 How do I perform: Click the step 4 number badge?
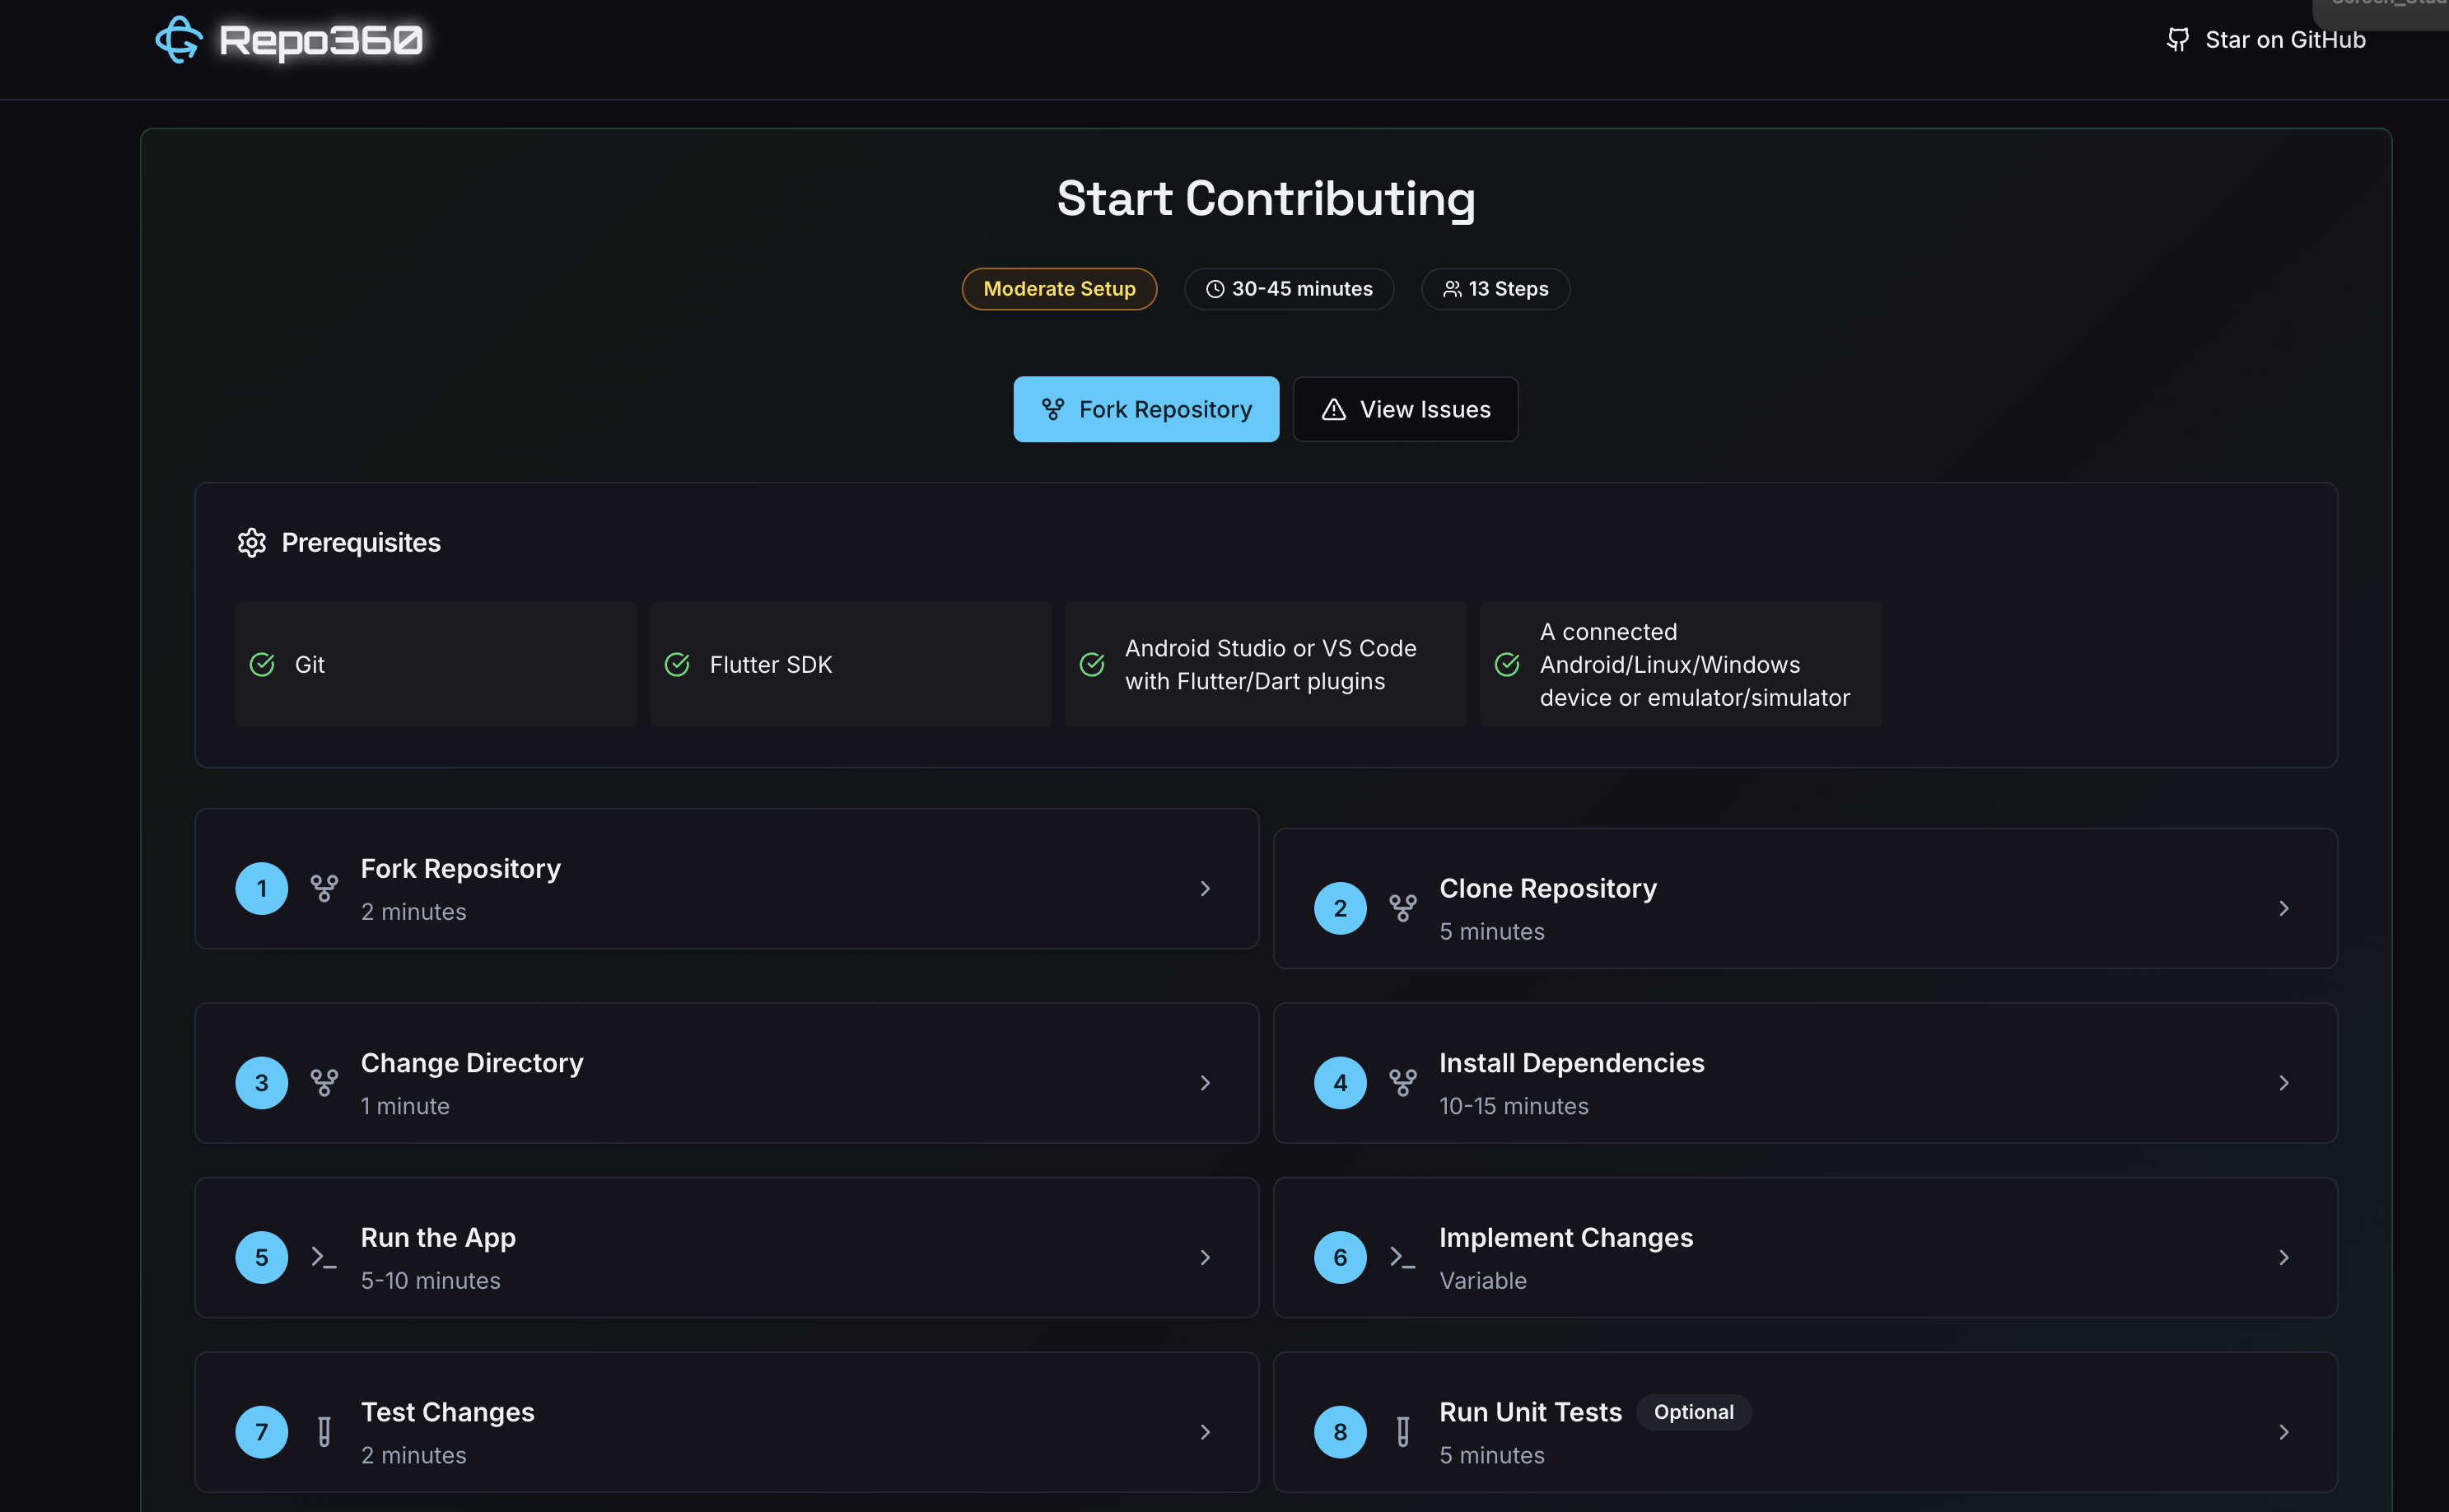tap(1340, 1083)
